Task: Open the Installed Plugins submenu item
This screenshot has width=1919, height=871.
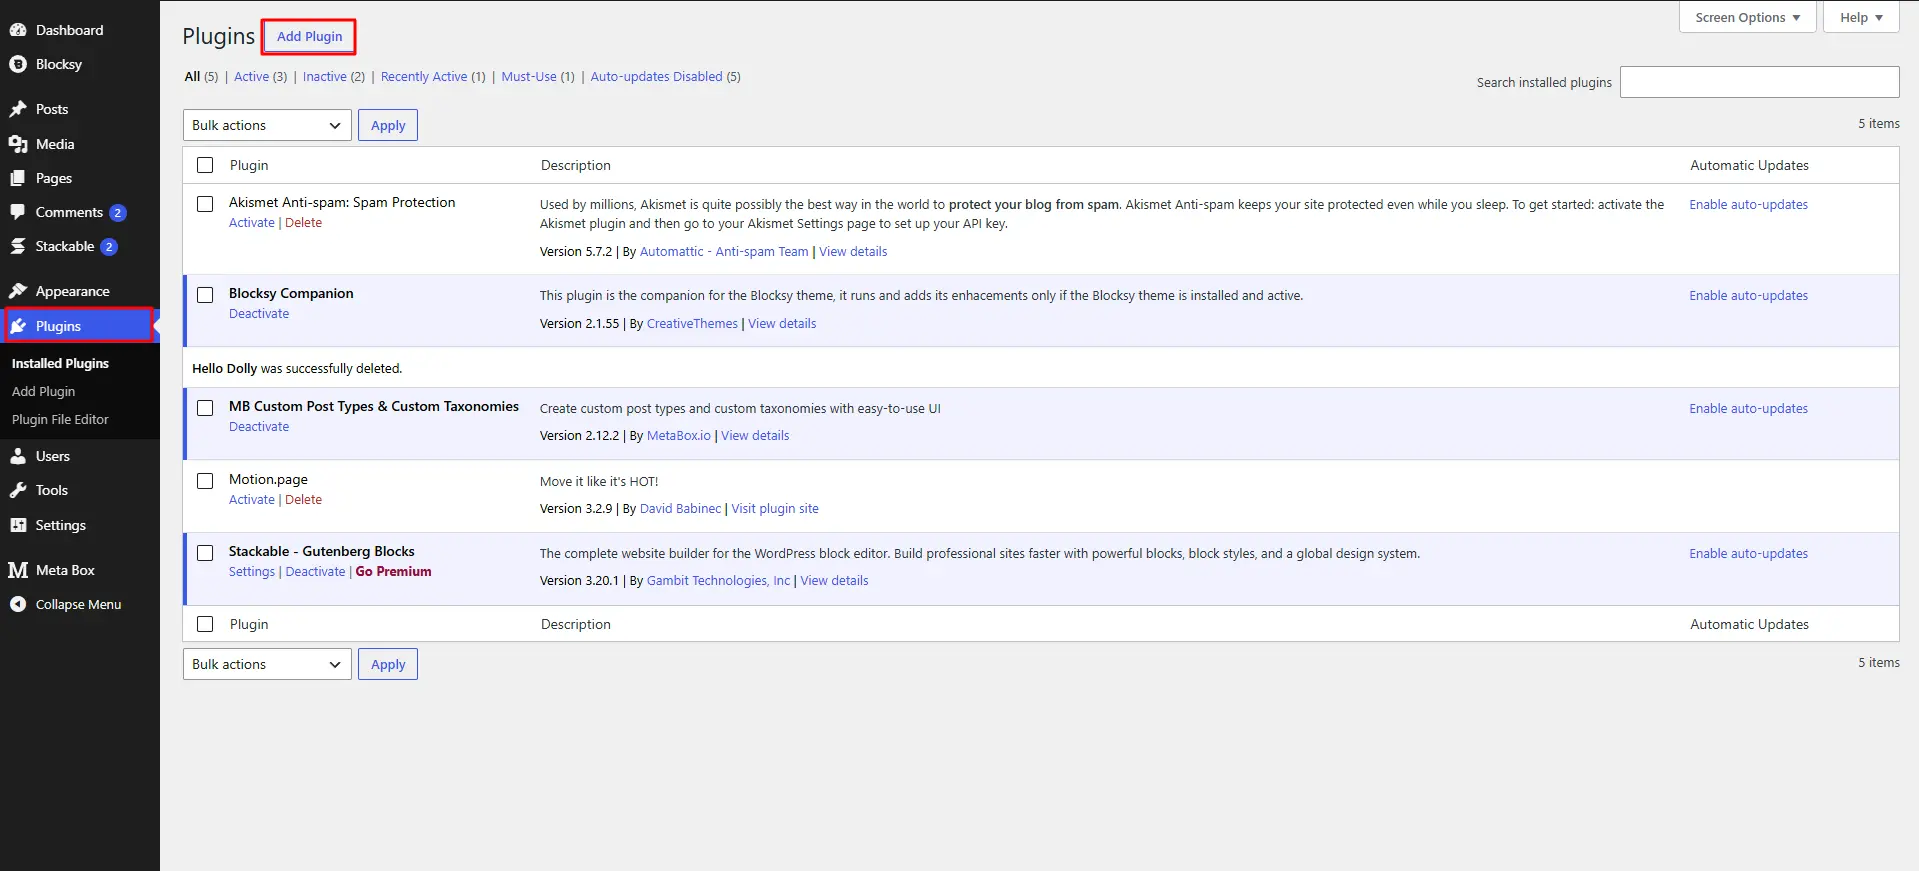Action: click(60, 363)
